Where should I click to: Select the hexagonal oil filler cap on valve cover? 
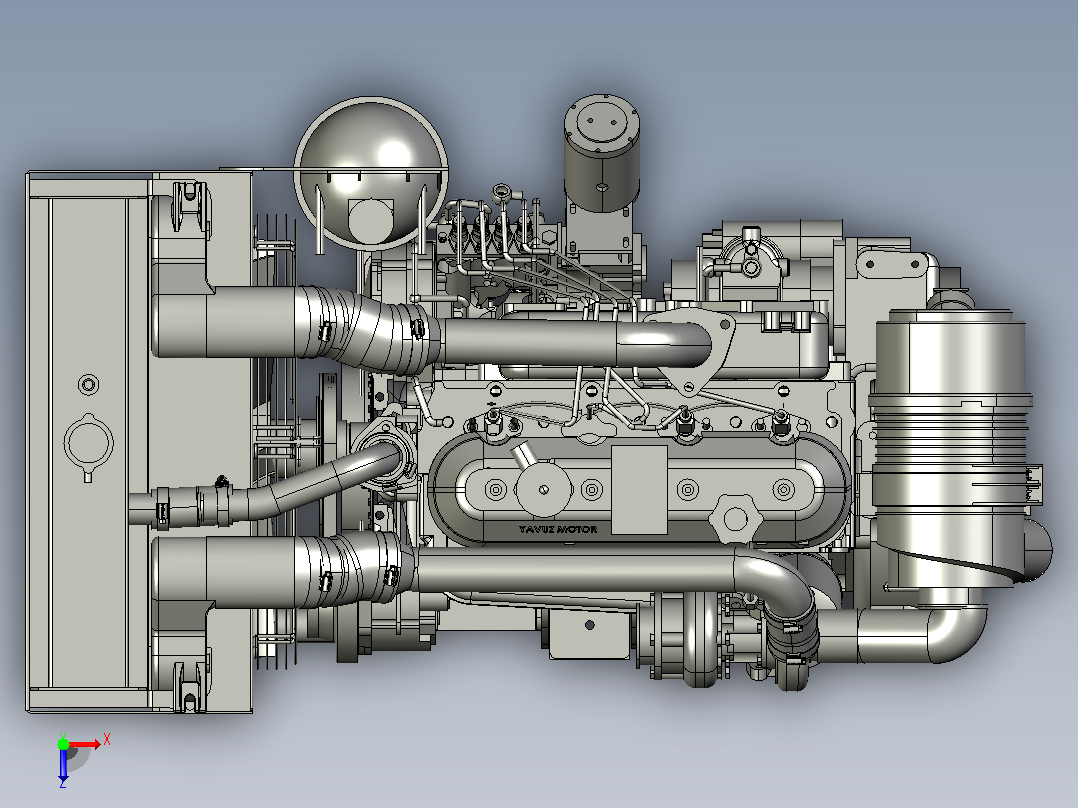point(734,518)
